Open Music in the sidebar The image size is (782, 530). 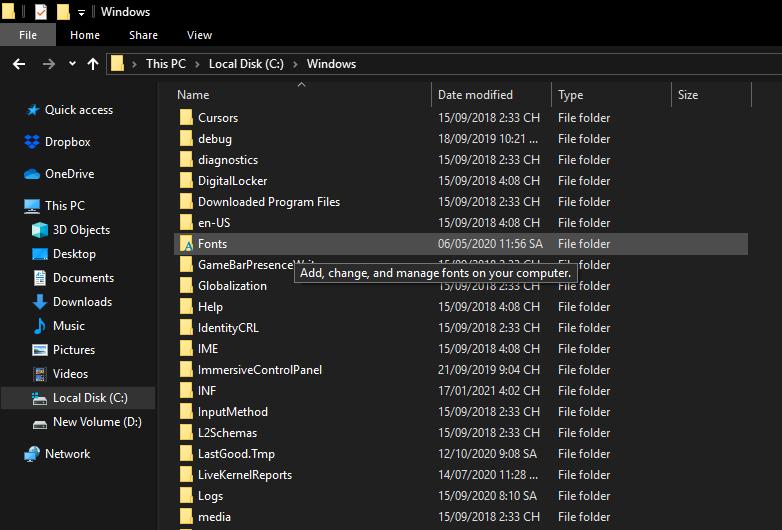pyautogui.click(x=69, y=326)
